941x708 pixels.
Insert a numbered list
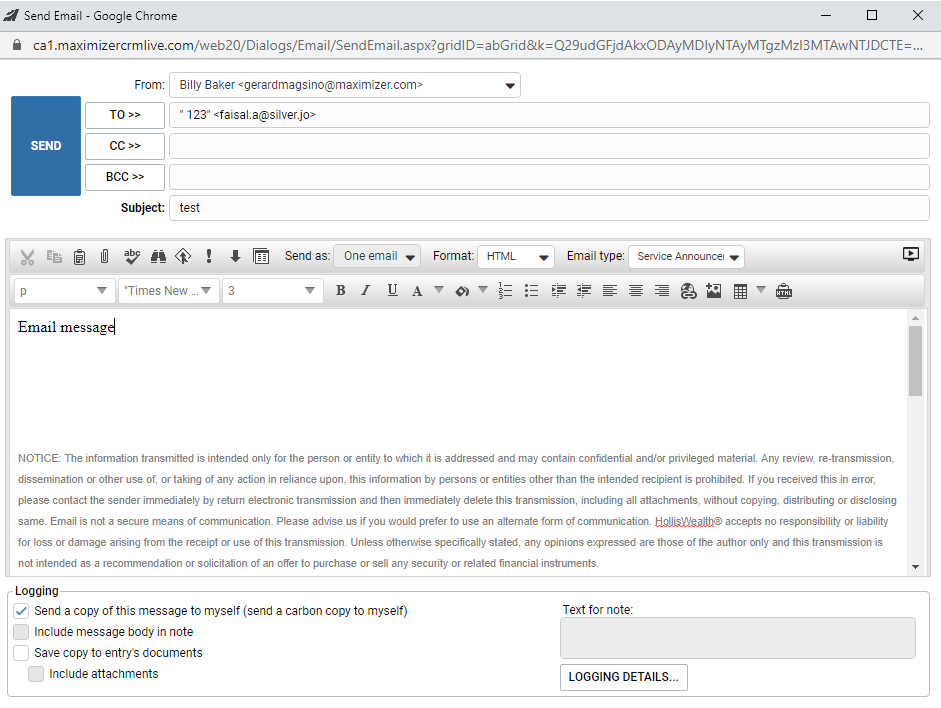pyautogui.click(x=505, y=291)
